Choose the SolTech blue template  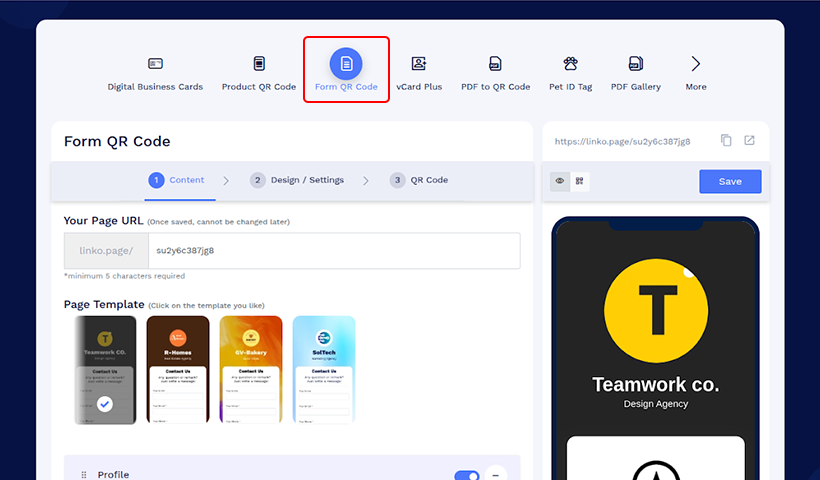tap(323, 369)
